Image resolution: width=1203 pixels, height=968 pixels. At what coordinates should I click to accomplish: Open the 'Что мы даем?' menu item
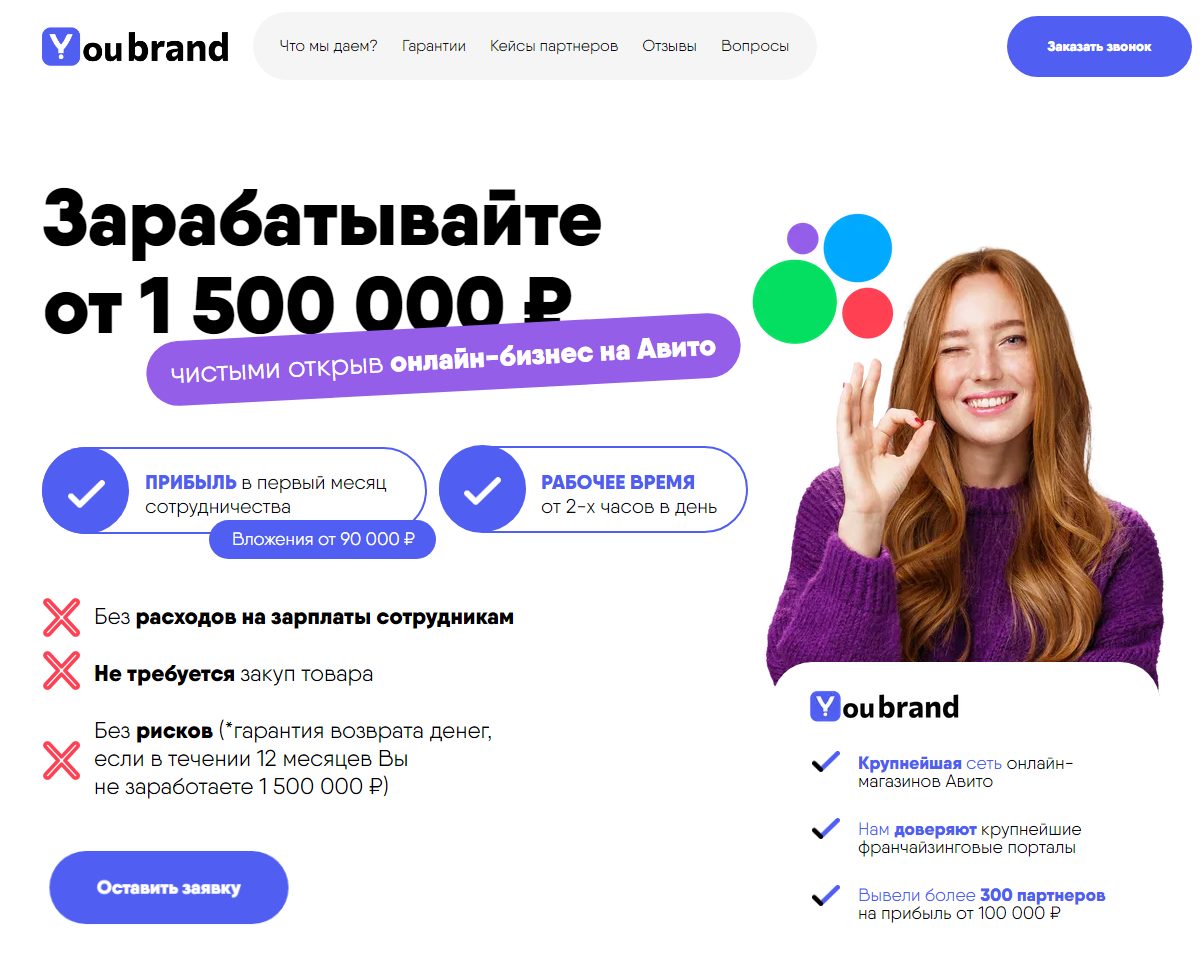click(x=329, y=46)
